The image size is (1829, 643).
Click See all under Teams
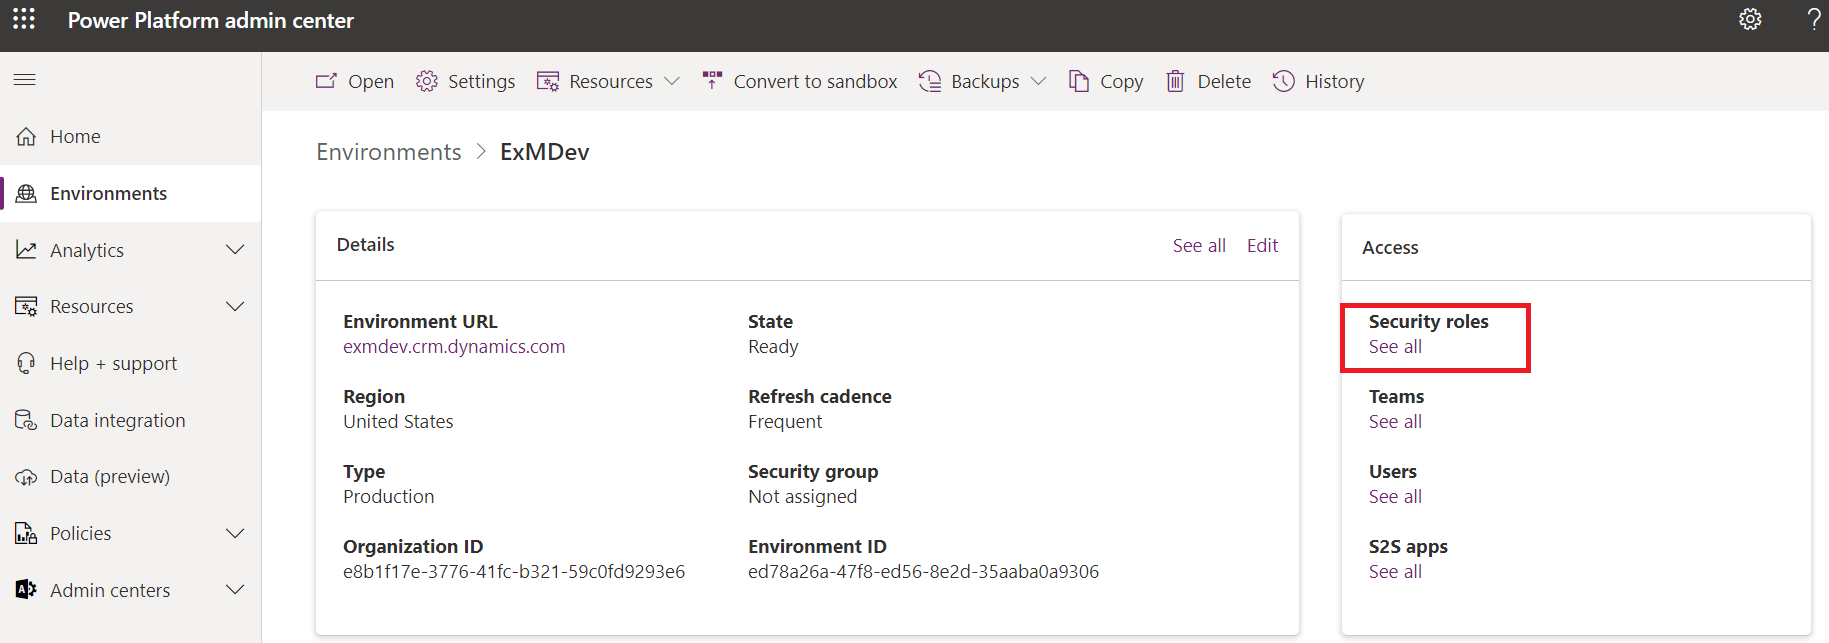coord(1395,422)
